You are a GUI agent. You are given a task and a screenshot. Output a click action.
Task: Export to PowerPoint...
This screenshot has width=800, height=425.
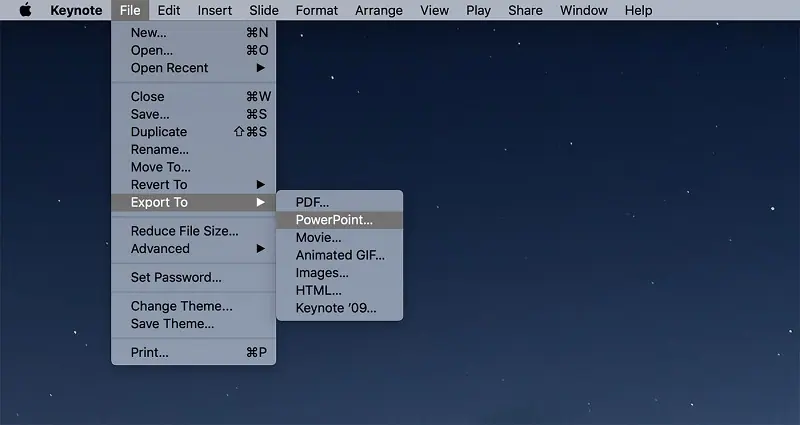339,220
